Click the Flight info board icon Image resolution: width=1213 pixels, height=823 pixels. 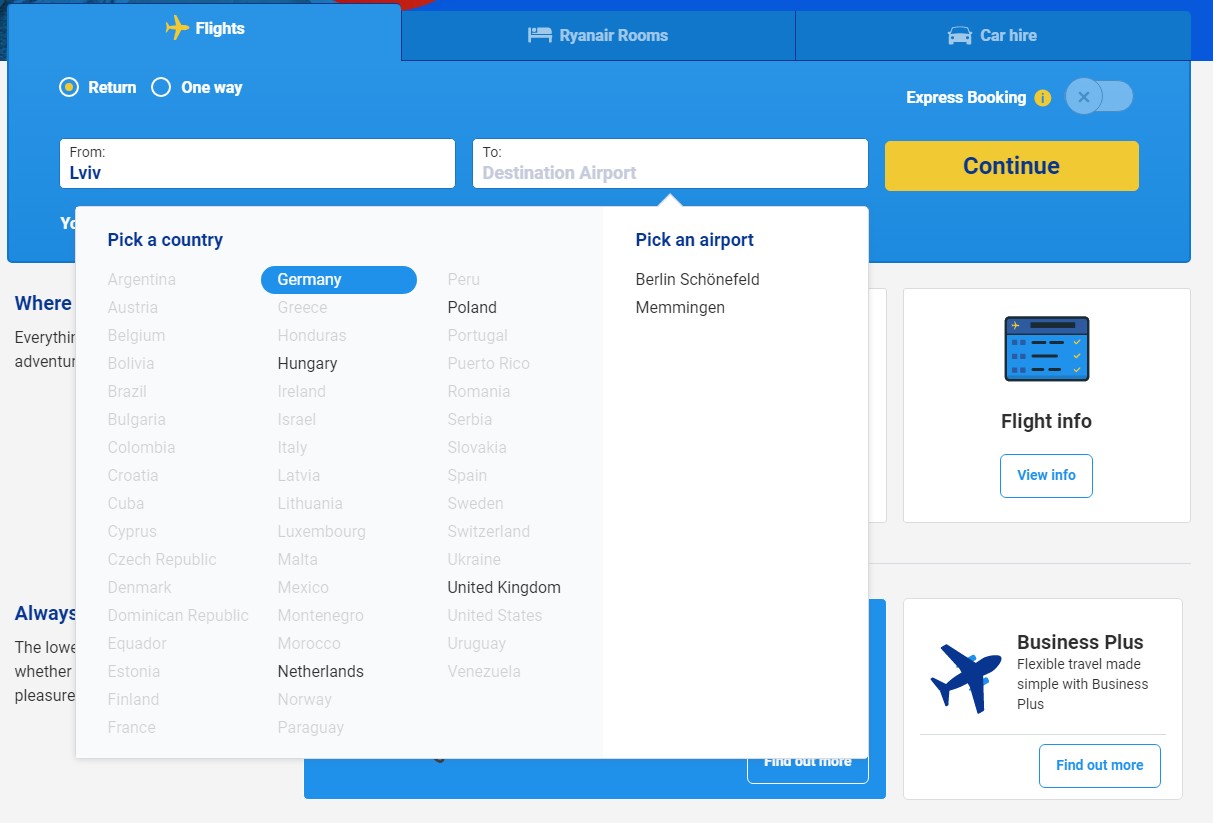(1047, 349)
